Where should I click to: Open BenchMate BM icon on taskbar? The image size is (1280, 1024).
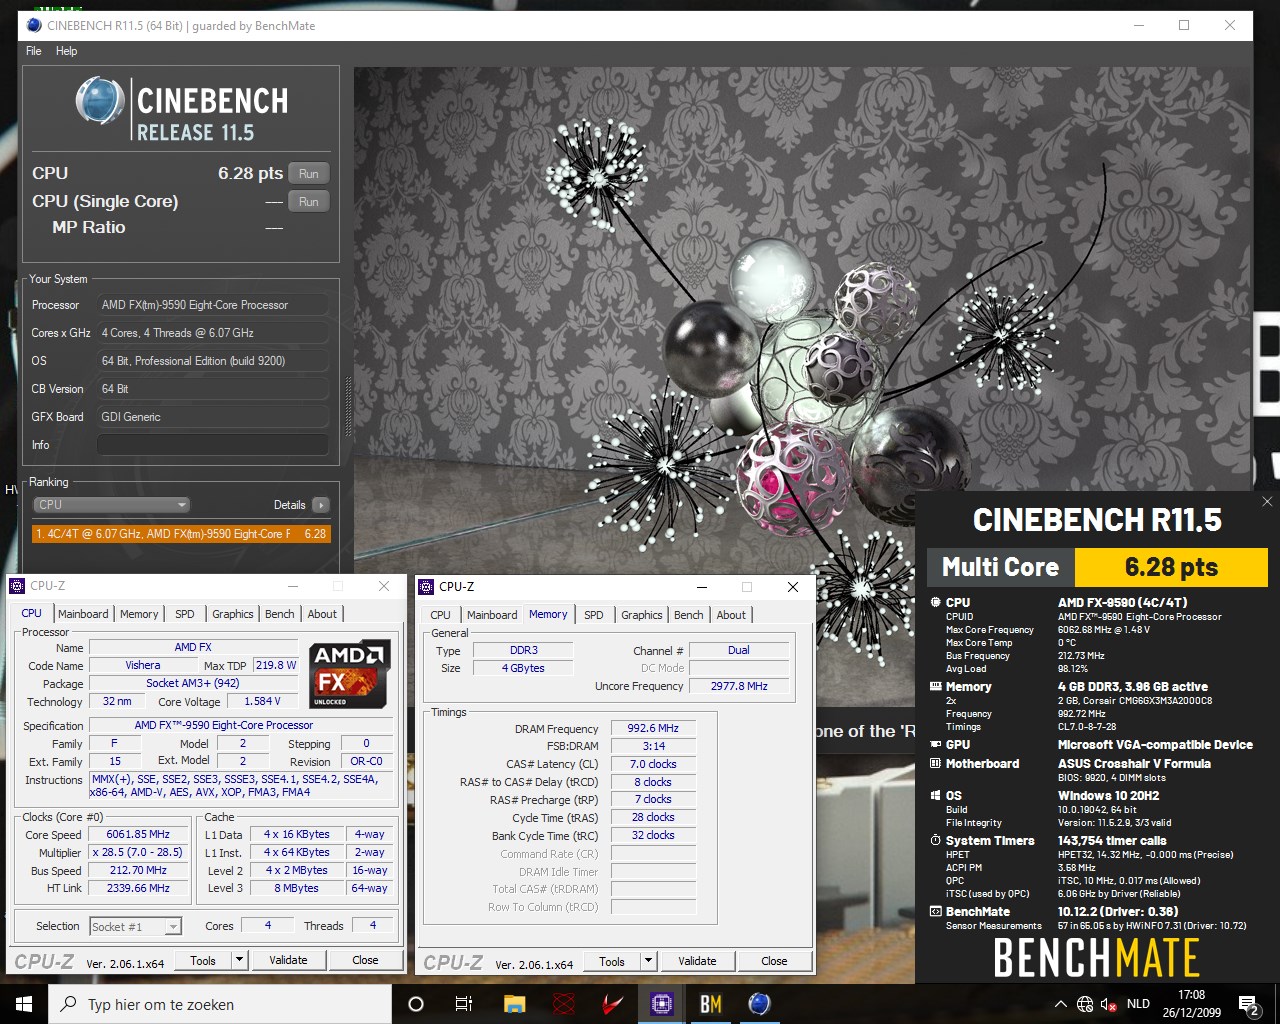710,1004
